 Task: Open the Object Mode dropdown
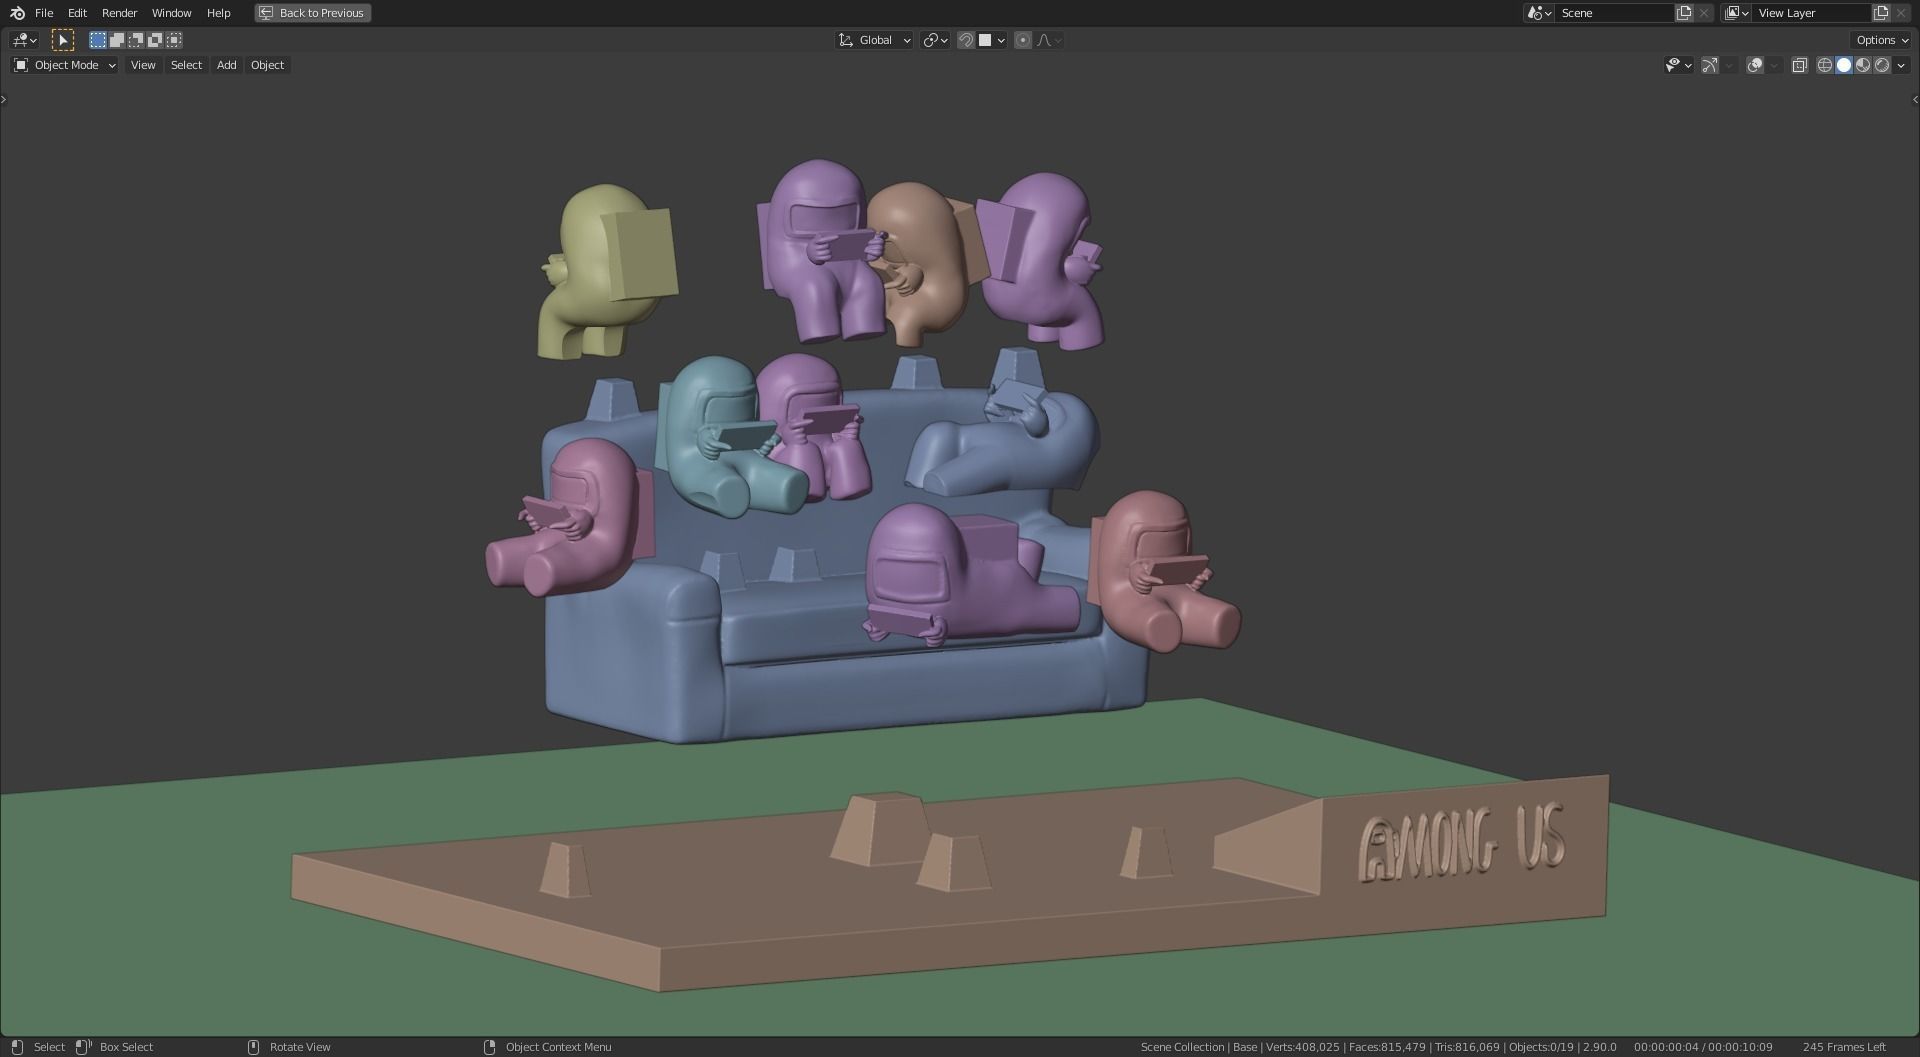pos(64,65)
